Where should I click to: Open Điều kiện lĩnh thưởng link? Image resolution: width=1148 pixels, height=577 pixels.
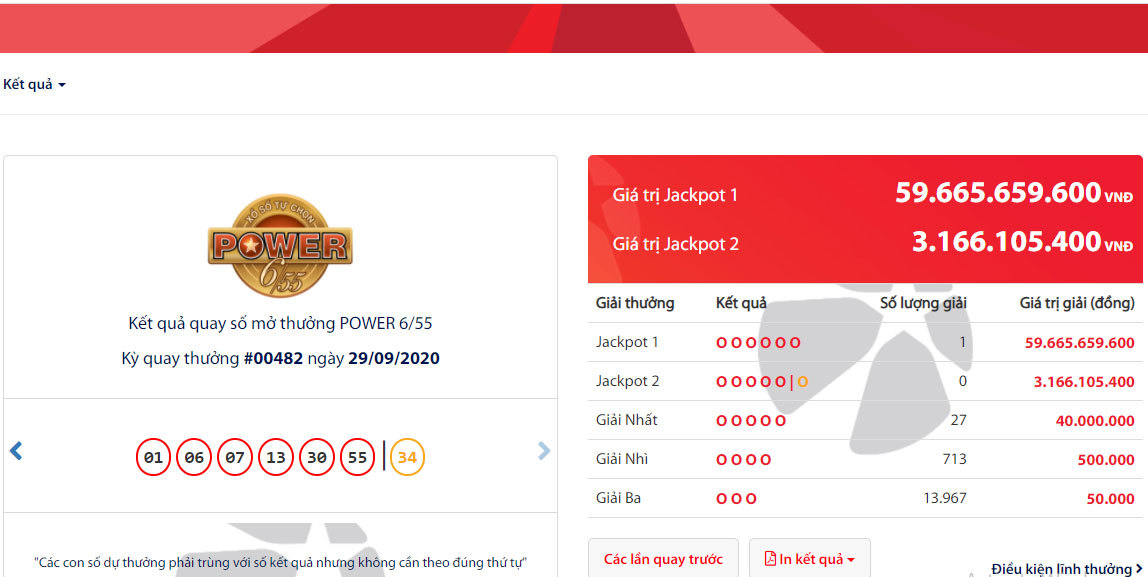coord(1067,569)
